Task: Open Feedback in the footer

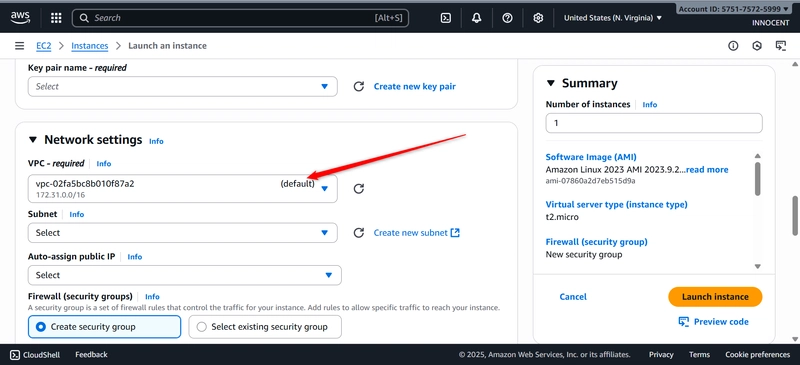Action: click(x=91, y=354)
